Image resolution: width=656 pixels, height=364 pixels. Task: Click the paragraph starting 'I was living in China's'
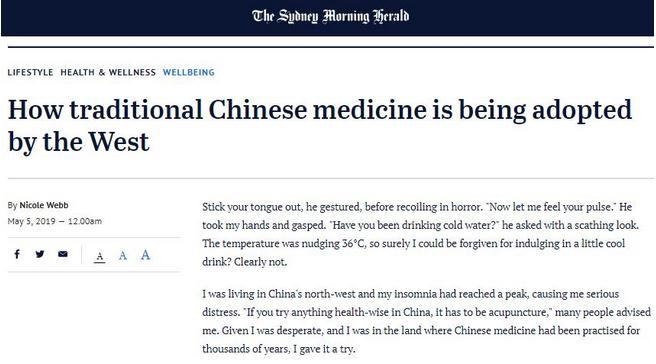[426, 321]
